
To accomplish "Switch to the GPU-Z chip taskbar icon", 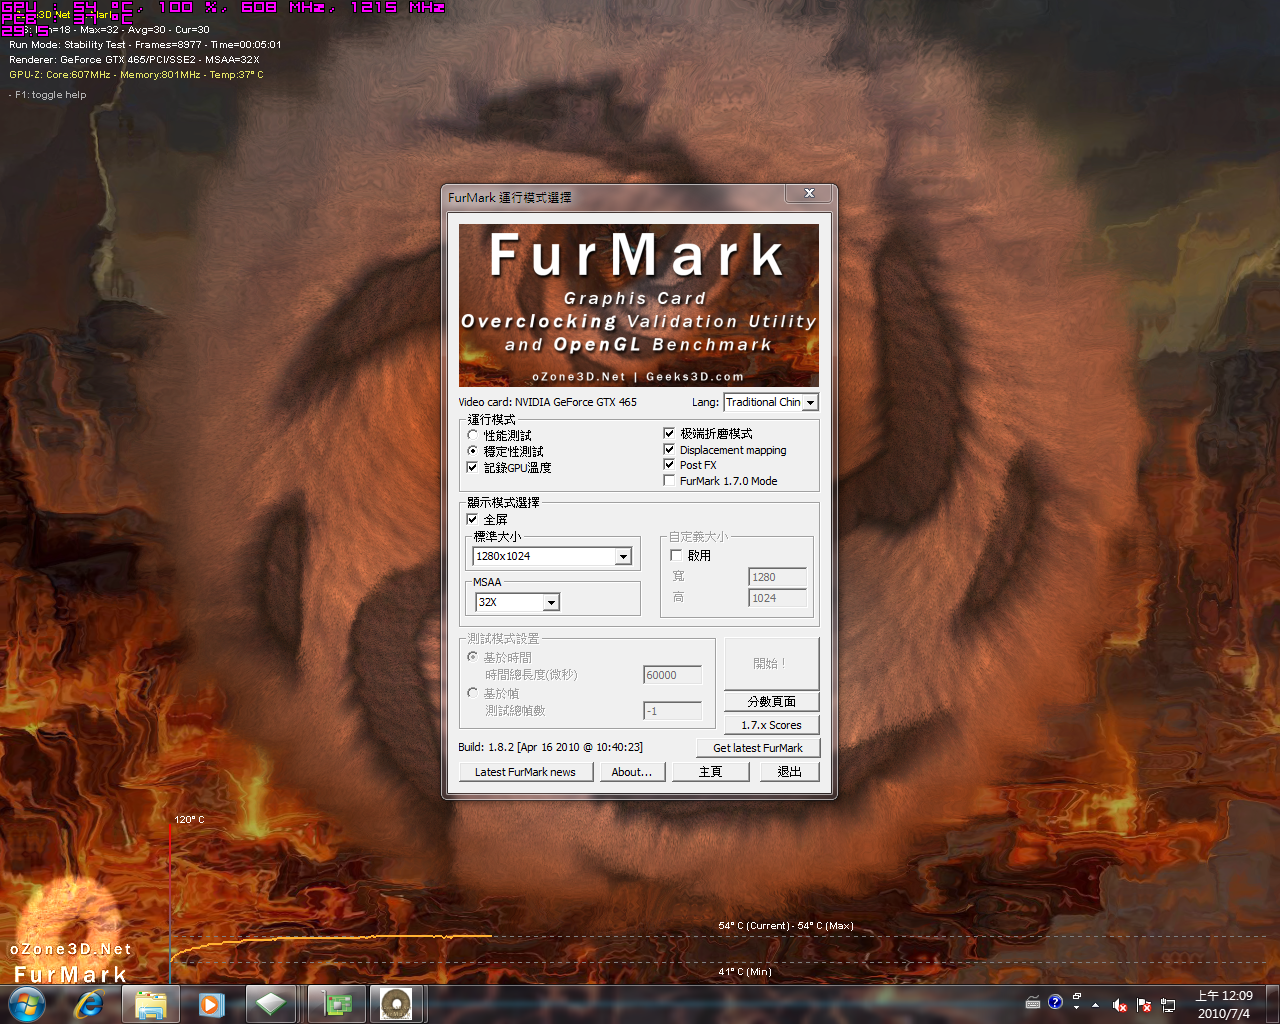I will 270,1004.
